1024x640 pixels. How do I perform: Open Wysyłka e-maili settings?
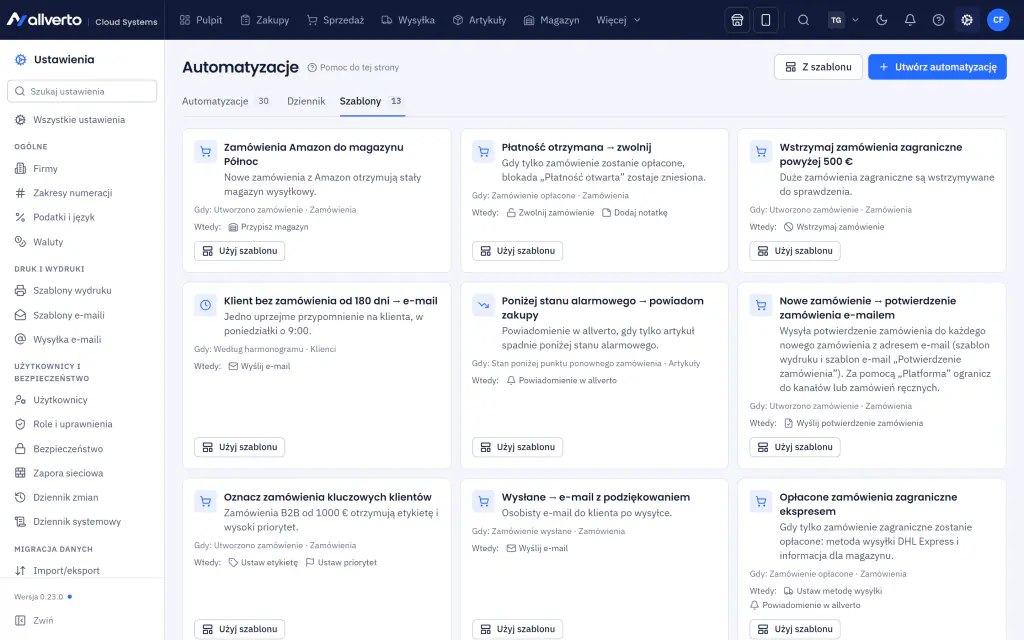coord(82,340)
